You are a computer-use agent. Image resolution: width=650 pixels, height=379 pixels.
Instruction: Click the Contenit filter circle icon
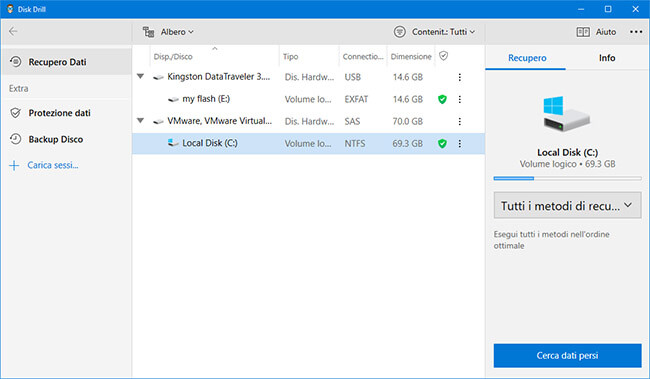pos(400,32)
